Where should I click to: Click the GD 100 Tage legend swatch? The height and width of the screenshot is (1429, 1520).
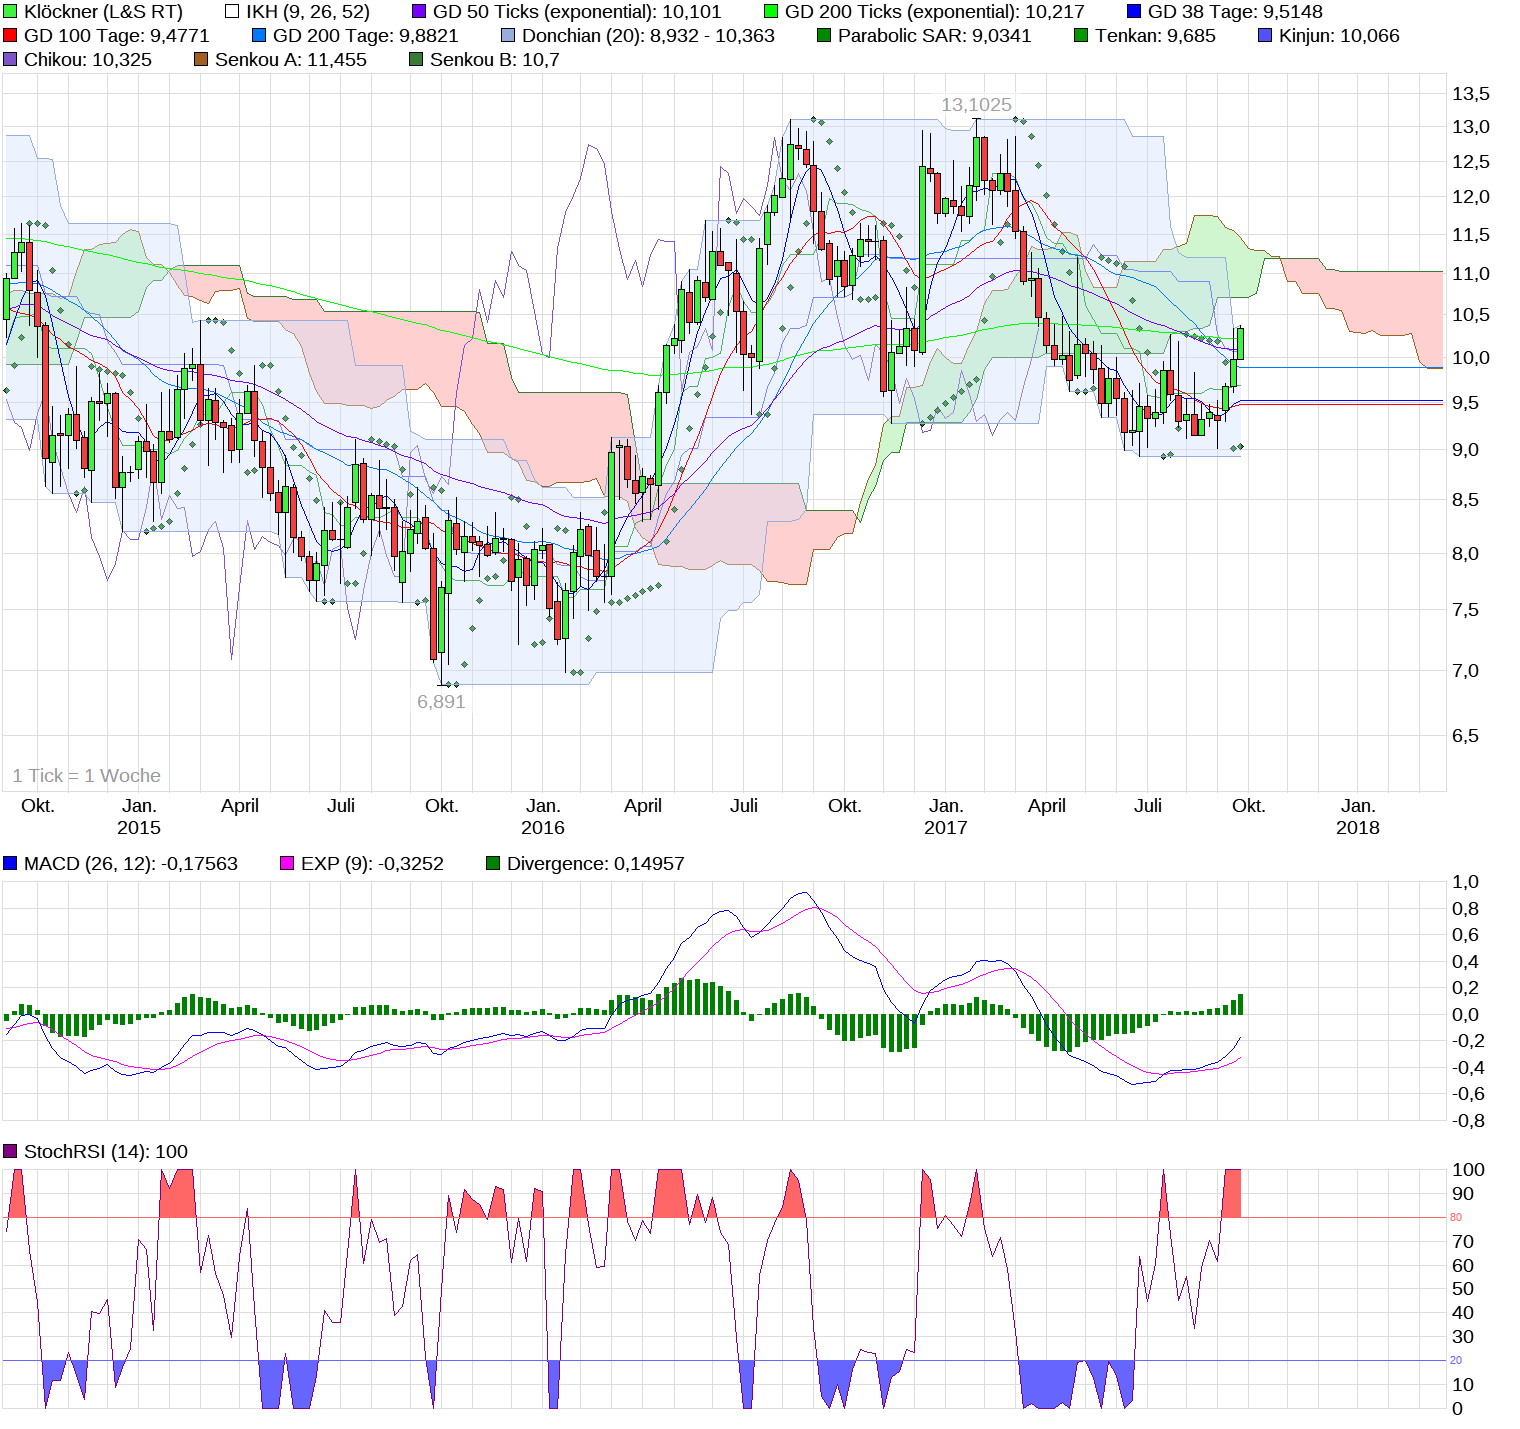(x=10, y=36)
